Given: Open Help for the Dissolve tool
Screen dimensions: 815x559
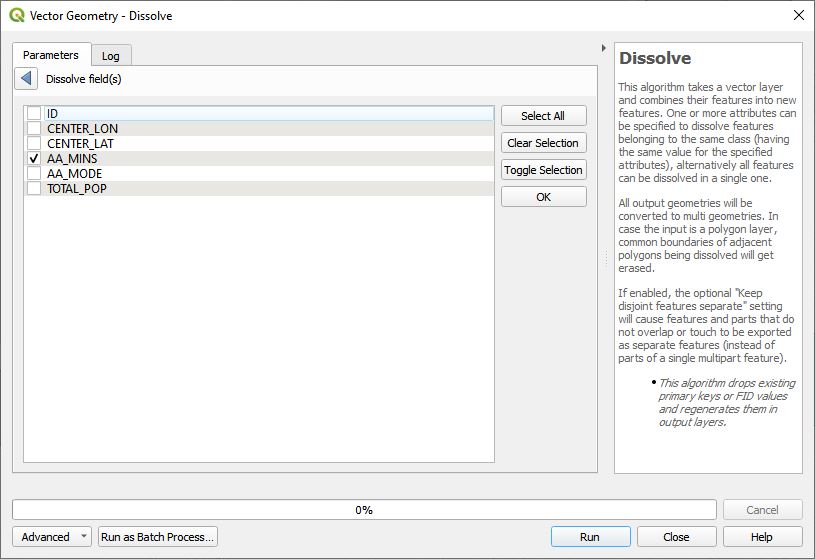Looking at the screenshot, I should 762,537.
